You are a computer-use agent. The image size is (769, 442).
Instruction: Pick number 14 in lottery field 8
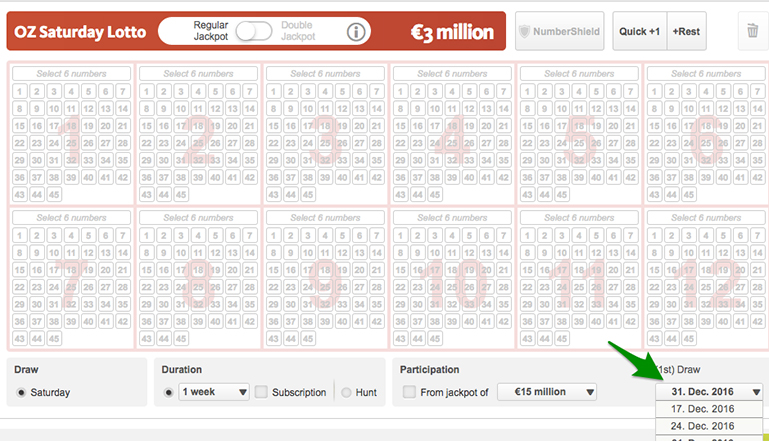pos(250,253)
